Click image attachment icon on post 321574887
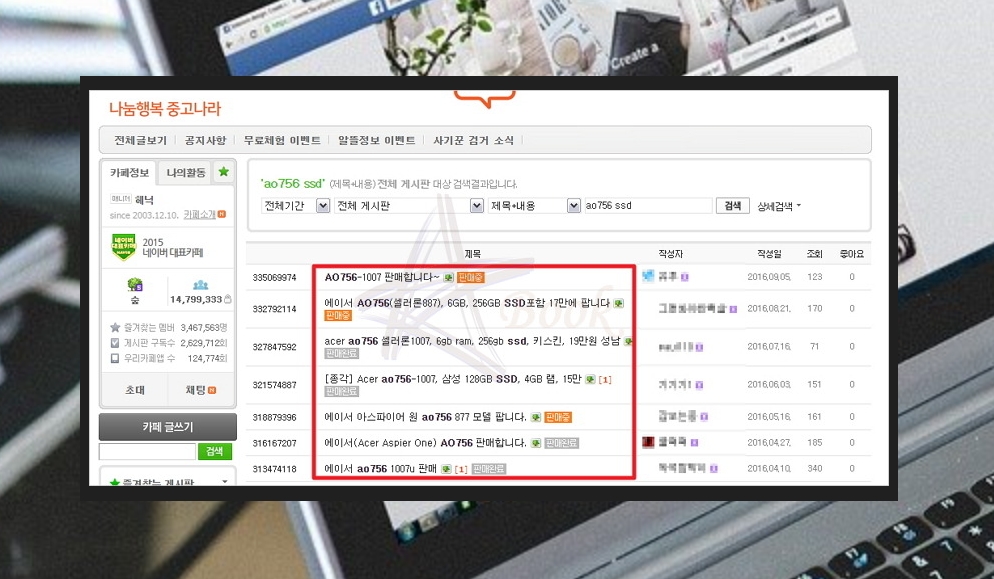This screenshot has height=579, width=994. (590, 379)
